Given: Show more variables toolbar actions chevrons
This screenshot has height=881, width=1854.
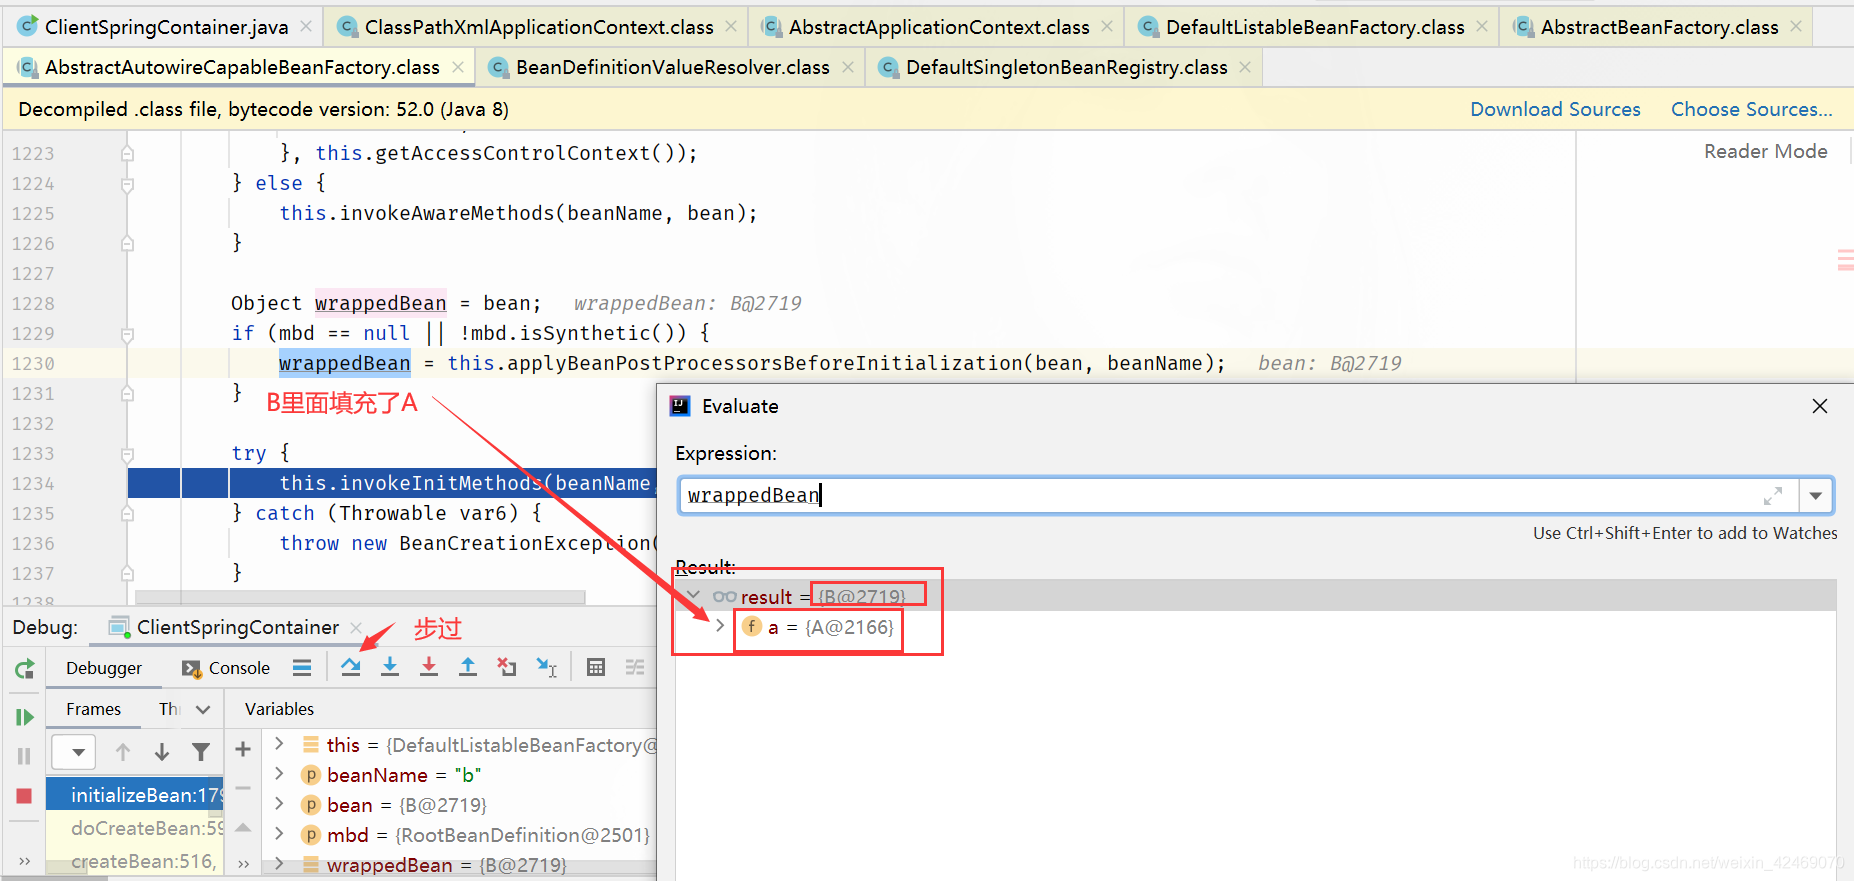Looking at the screenshot, I should pos(243,863).
